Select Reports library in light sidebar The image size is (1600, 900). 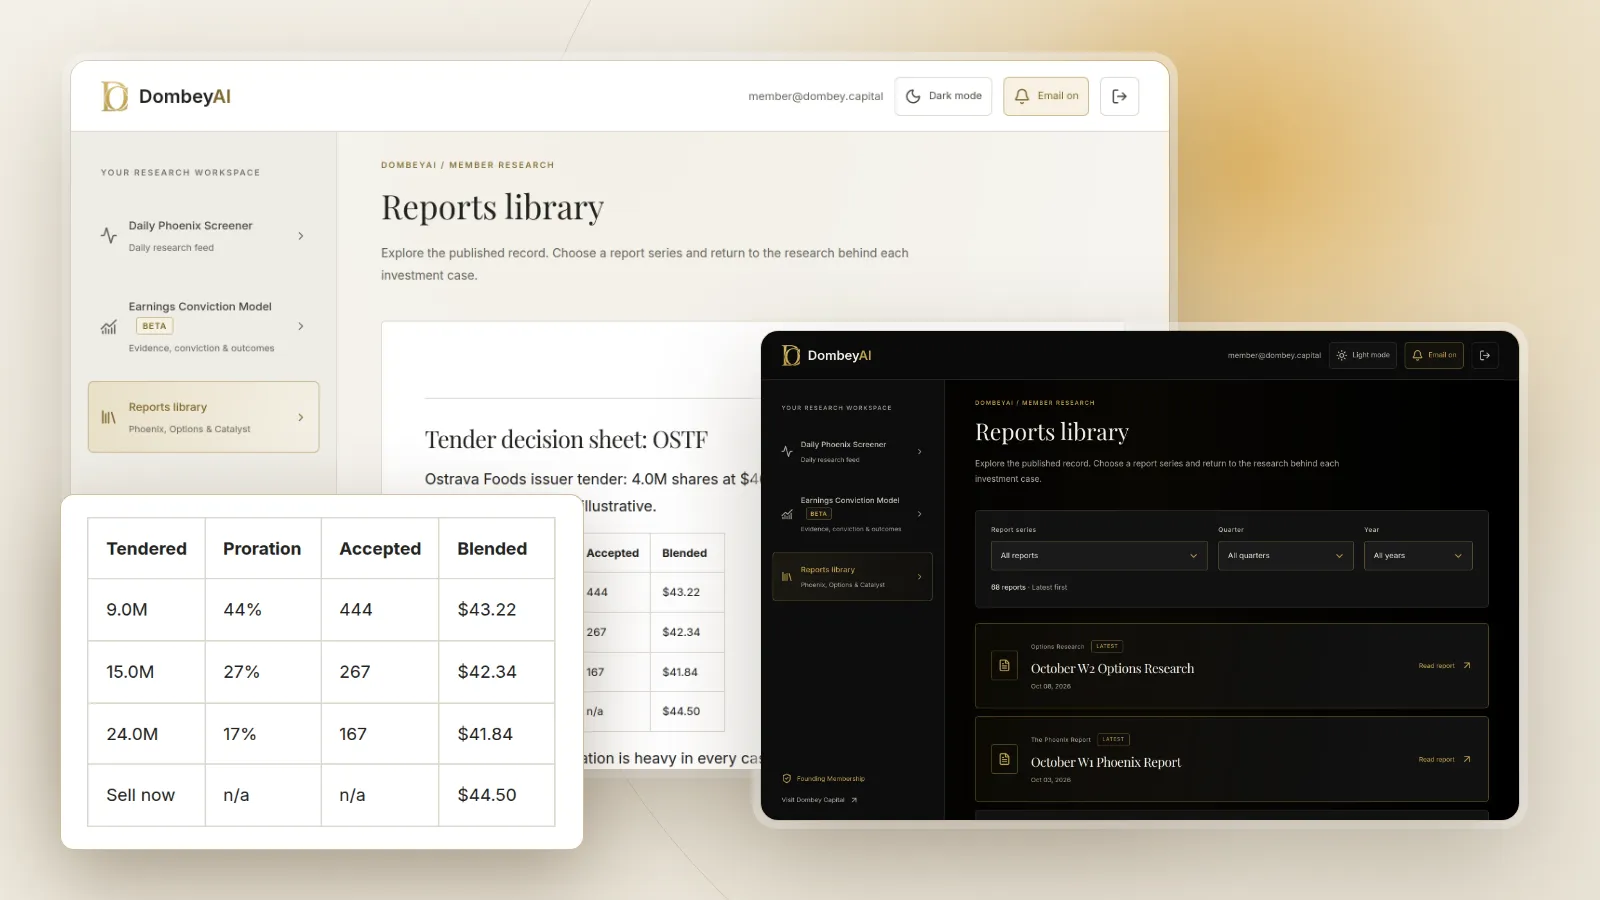click(x=204, y=417)
